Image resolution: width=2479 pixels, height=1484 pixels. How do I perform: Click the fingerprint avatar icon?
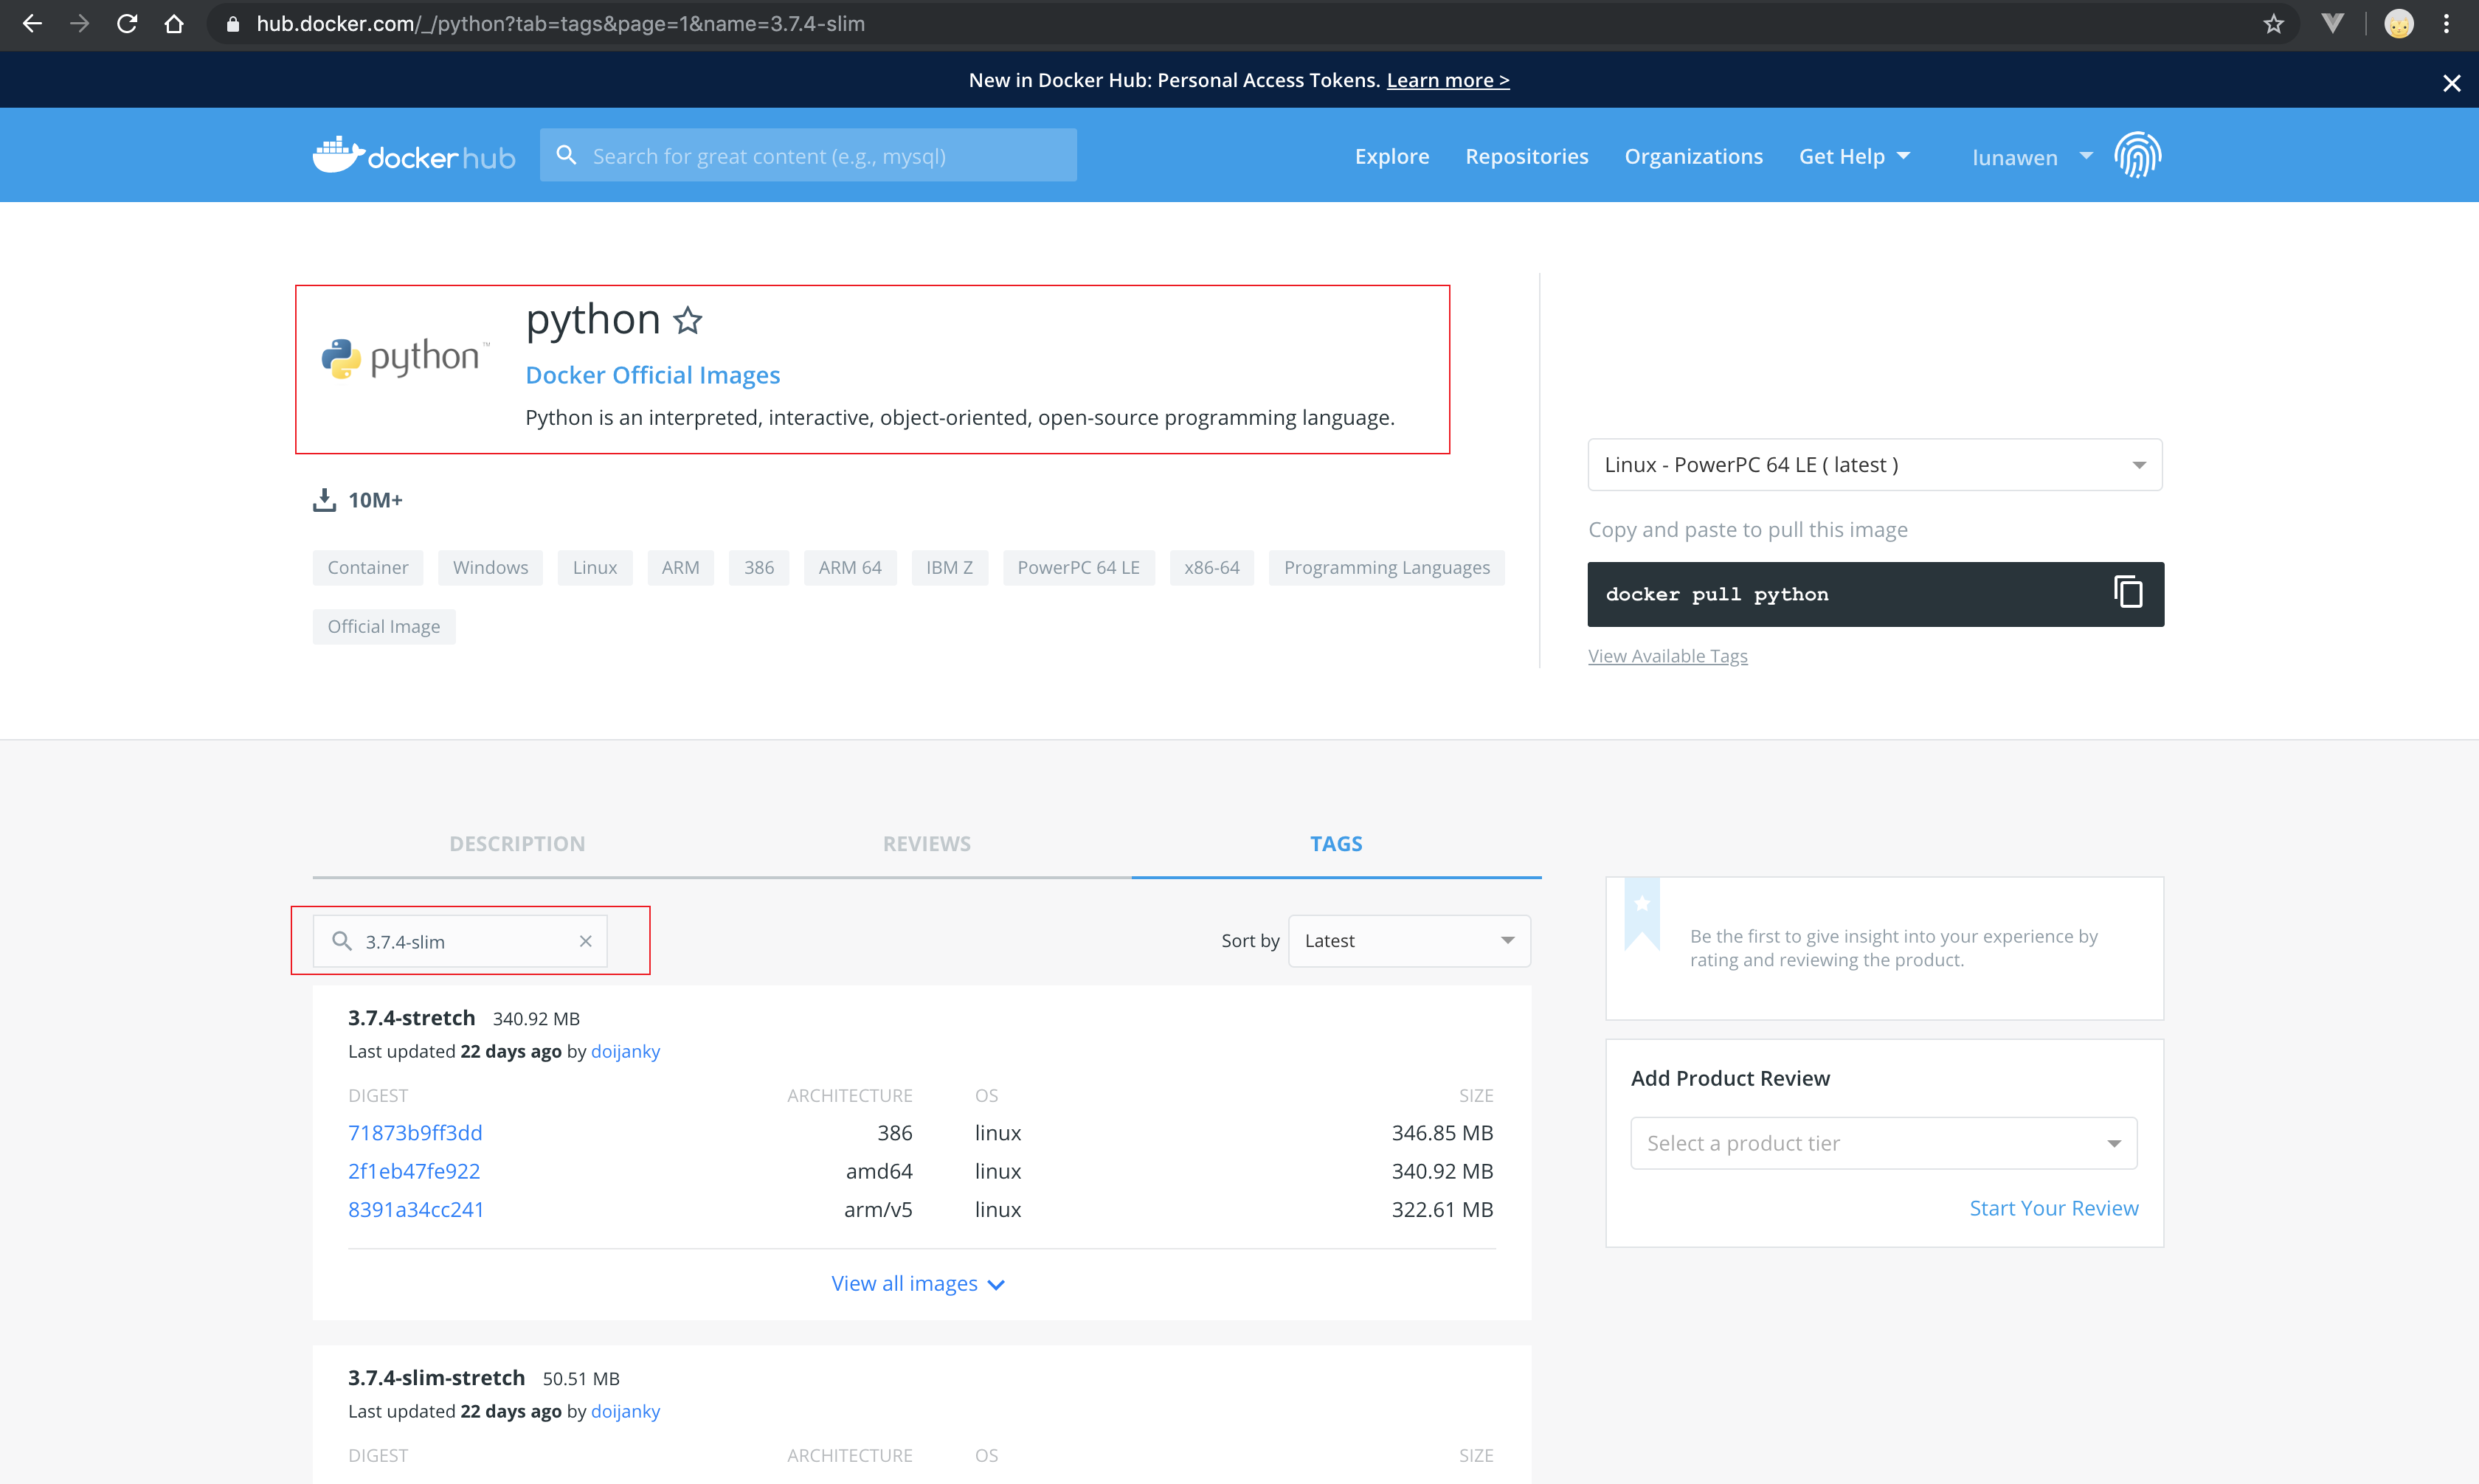point(2137,156)
